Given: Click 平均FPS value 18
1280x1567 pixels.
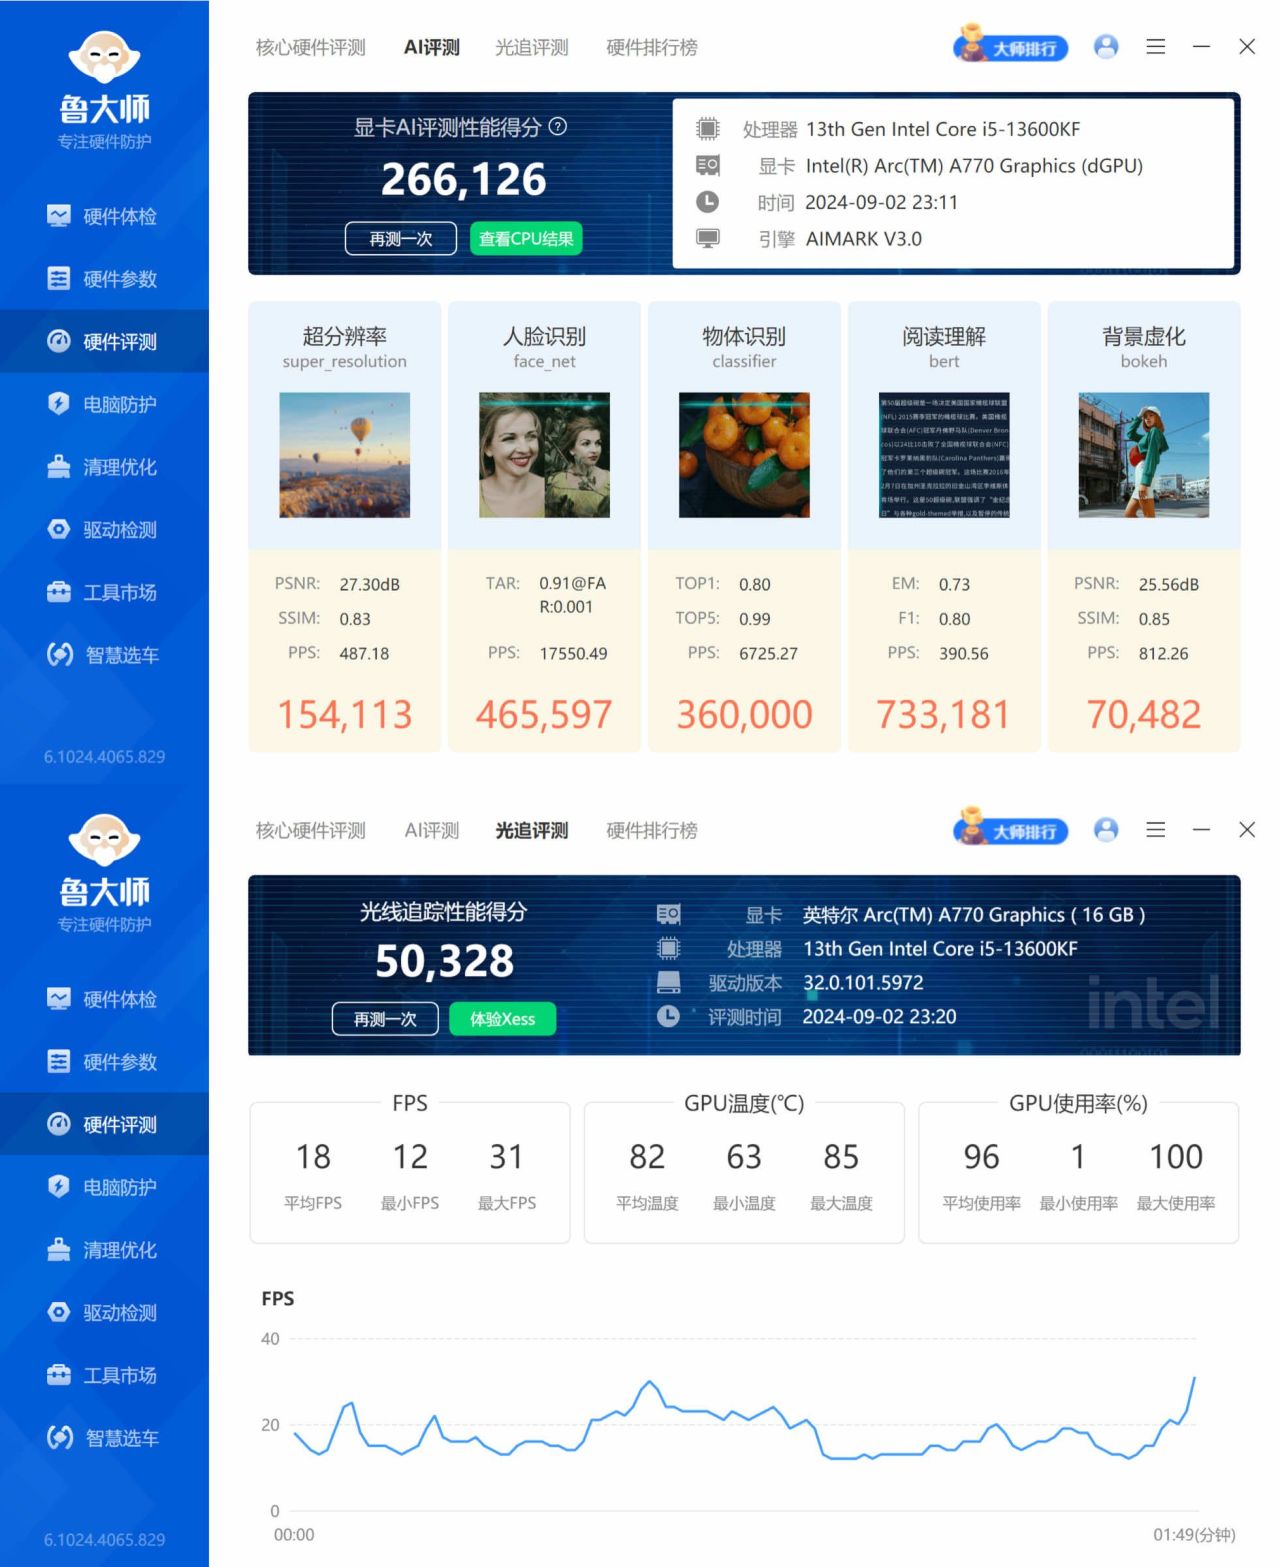Looking at the screenshot, I should point(313,1157).
